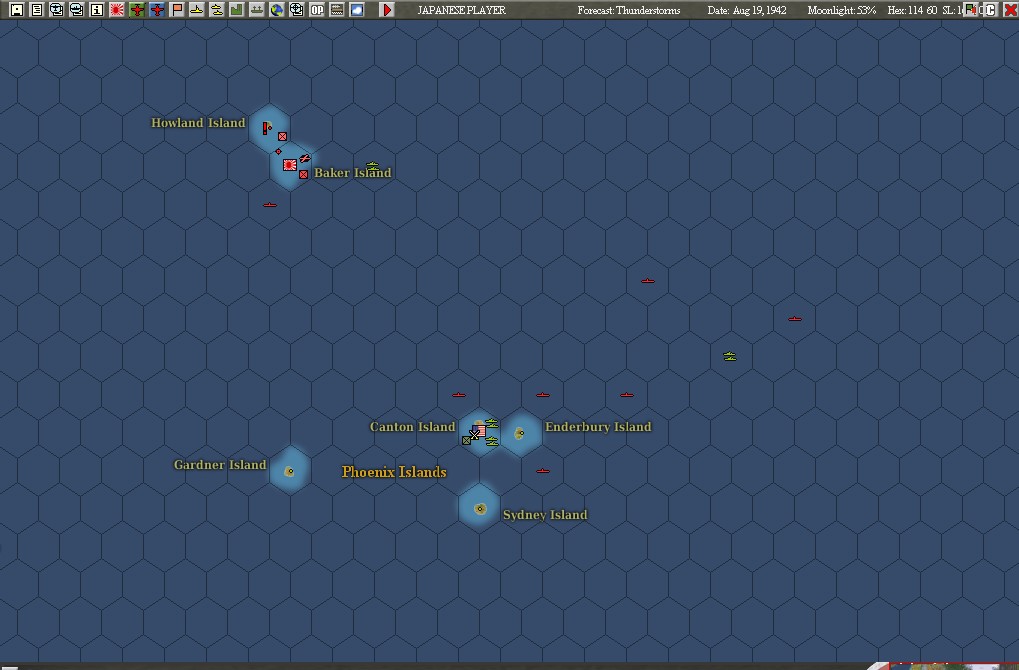The height and width of the screenshot is (670, 1019).
Task: Click the 'Howland Island' map label
Action: 198,123
